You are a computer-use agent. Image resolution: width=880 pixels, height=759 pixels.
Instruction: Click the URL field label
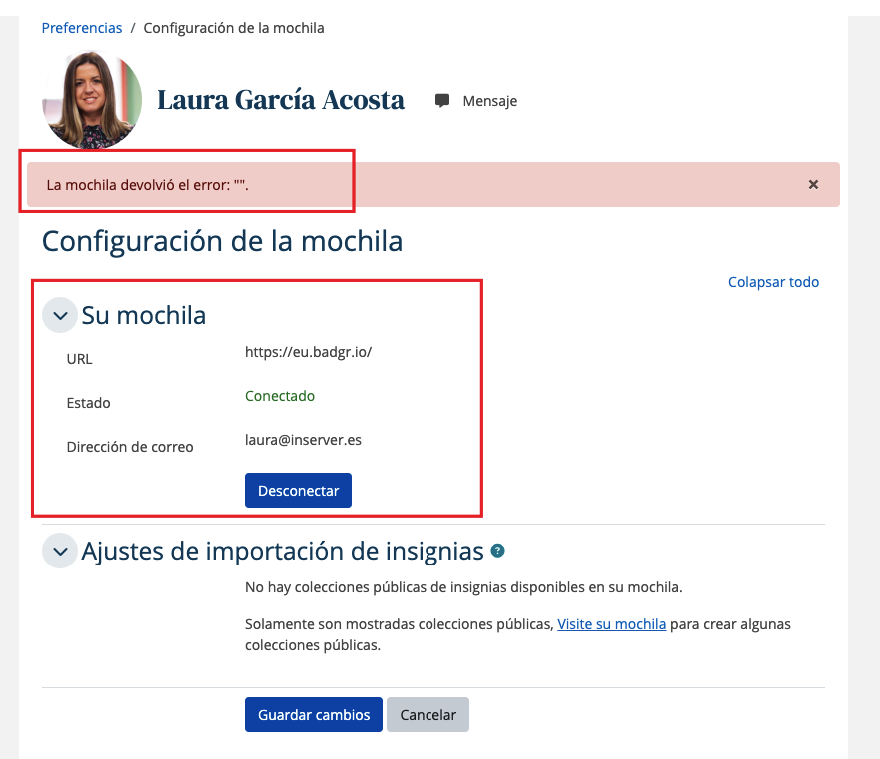(79, 359)
